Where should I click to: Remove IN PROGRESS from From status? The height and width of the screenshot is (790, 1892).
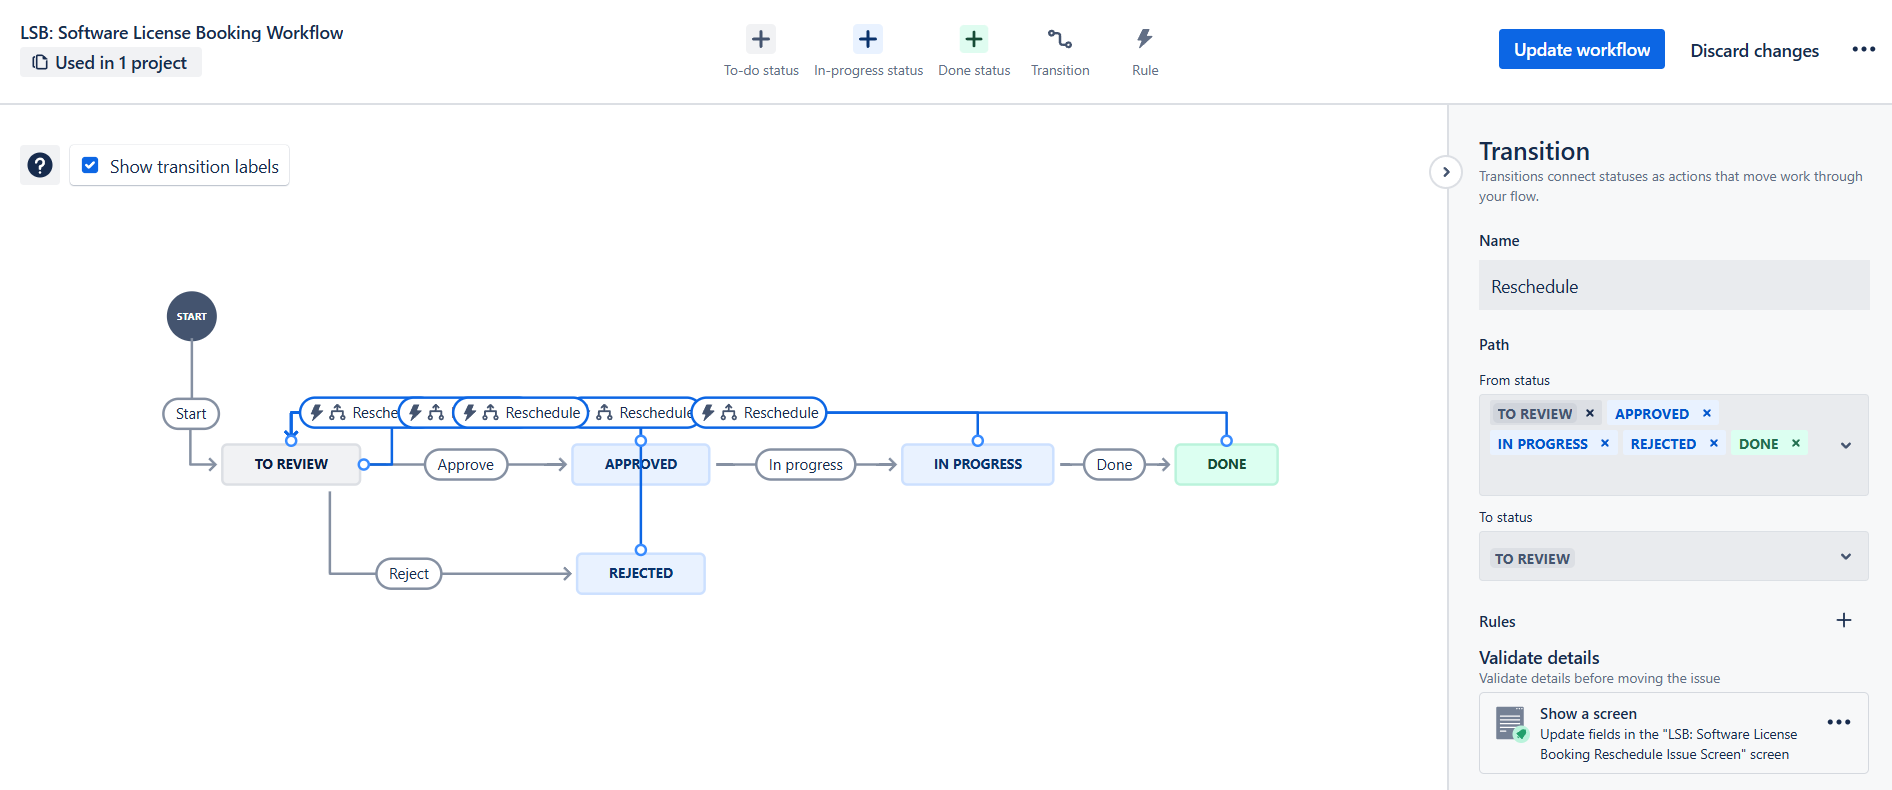1605,443
